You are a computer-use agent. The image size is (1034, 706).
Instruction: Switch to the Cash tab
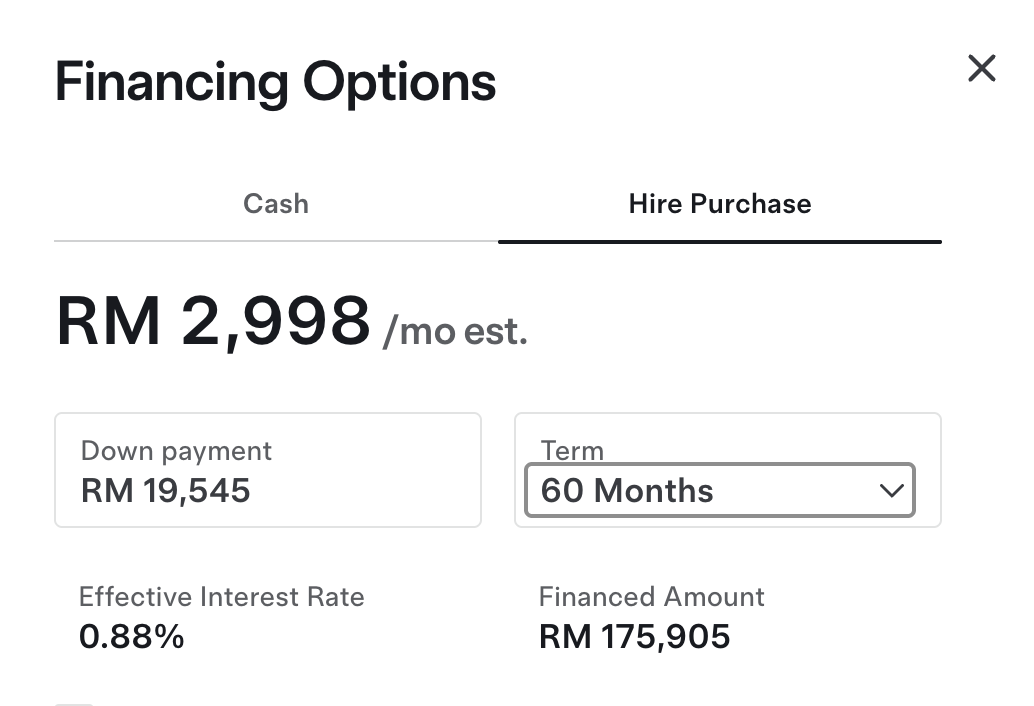[276, 204]
